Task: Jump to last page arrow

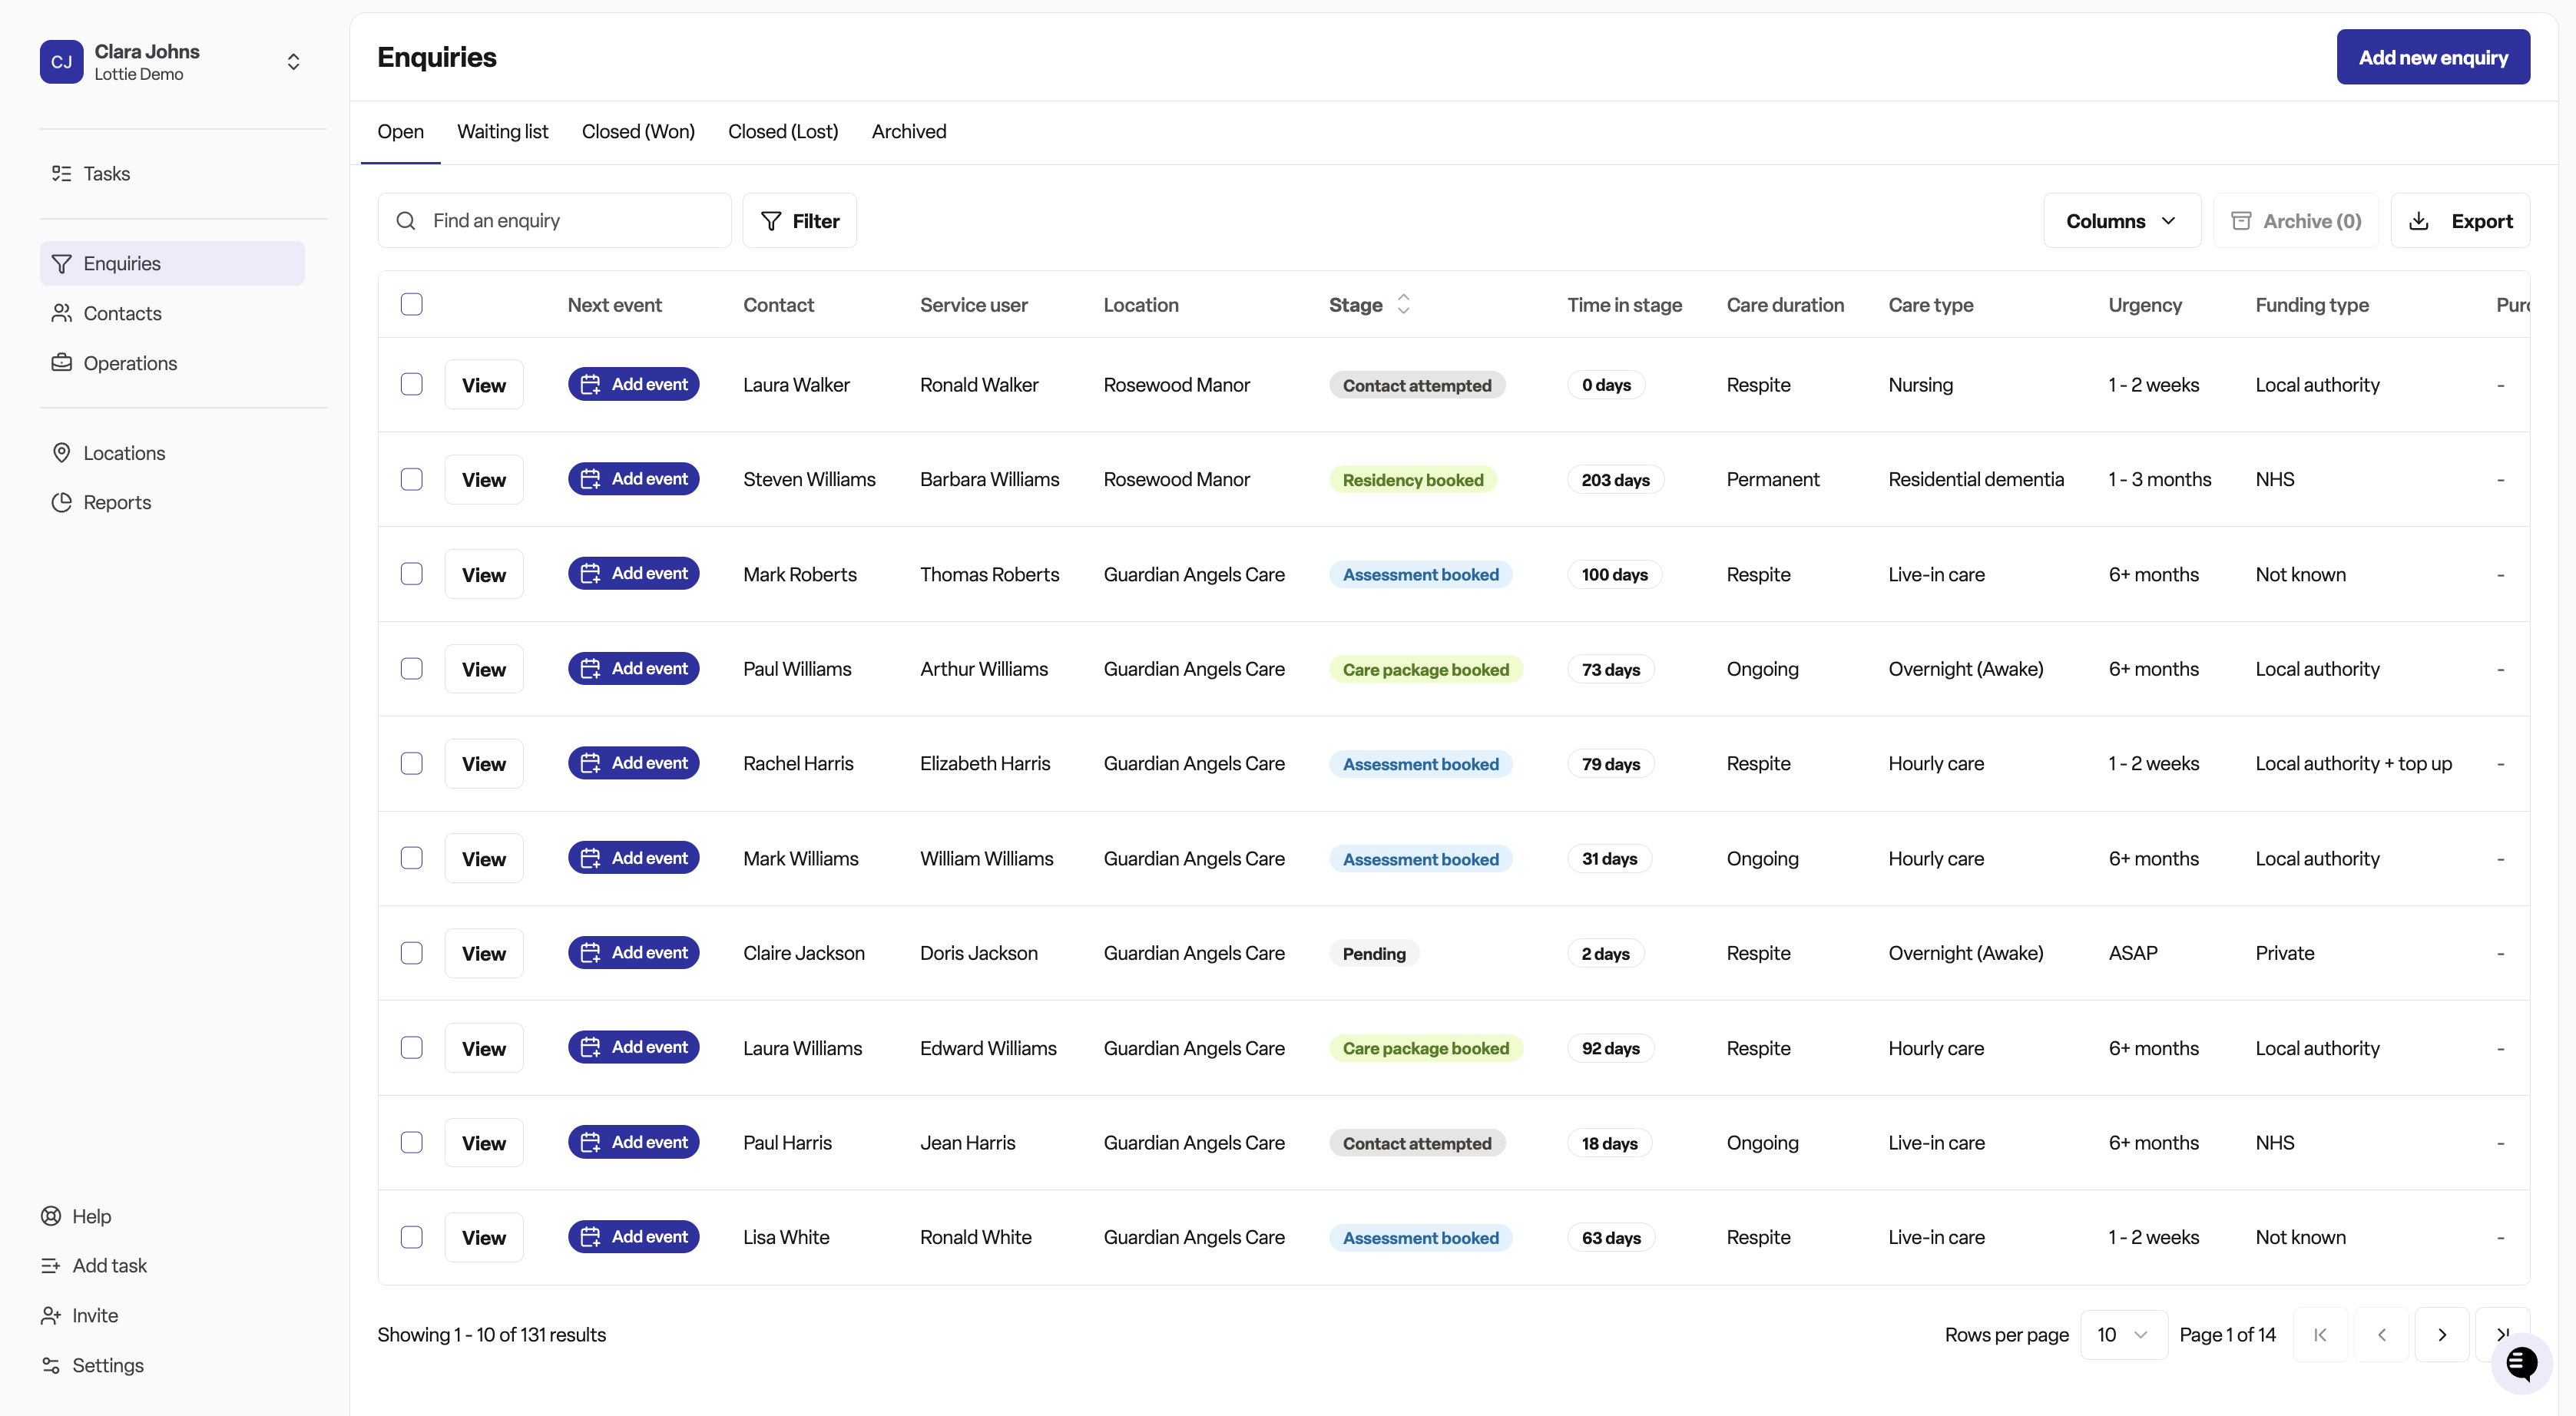Action: point(2502,1335)
